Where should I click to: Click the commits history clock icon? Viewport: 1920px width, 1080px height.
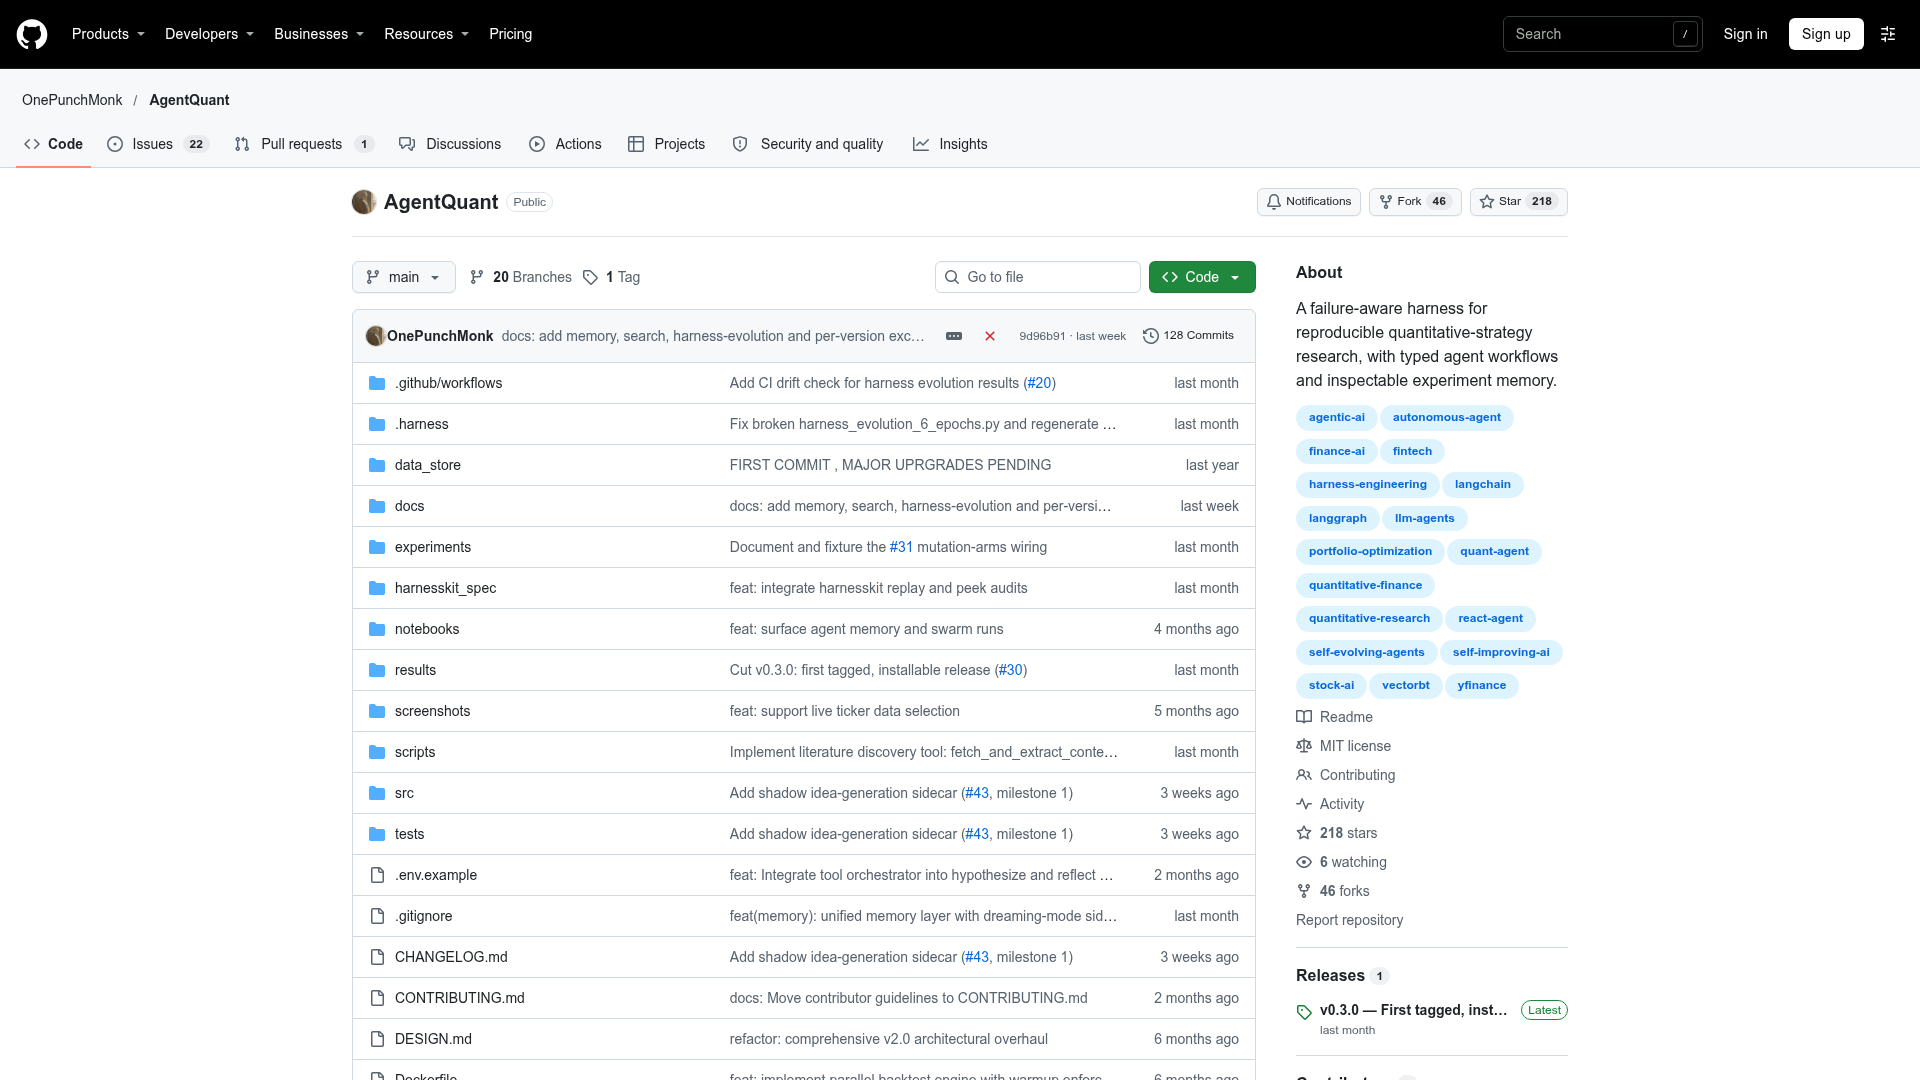tap(1151, 336)
